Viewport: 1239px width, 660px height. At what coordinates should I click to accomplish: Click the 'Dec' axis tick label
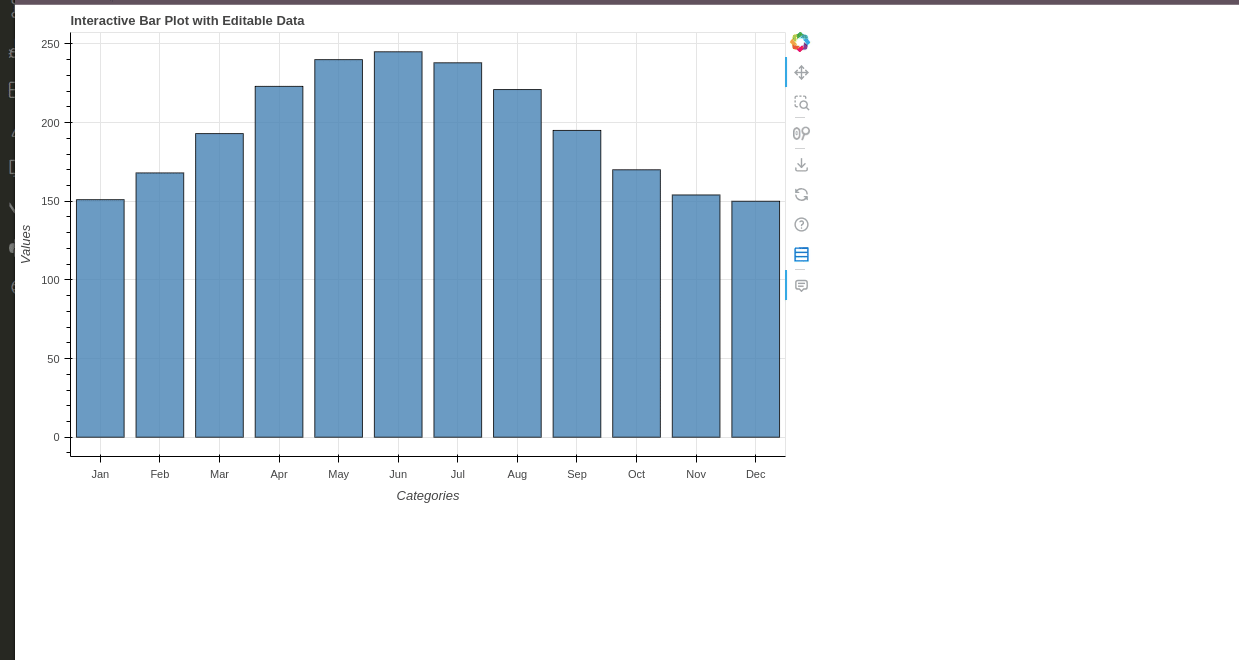coord(755,474)
